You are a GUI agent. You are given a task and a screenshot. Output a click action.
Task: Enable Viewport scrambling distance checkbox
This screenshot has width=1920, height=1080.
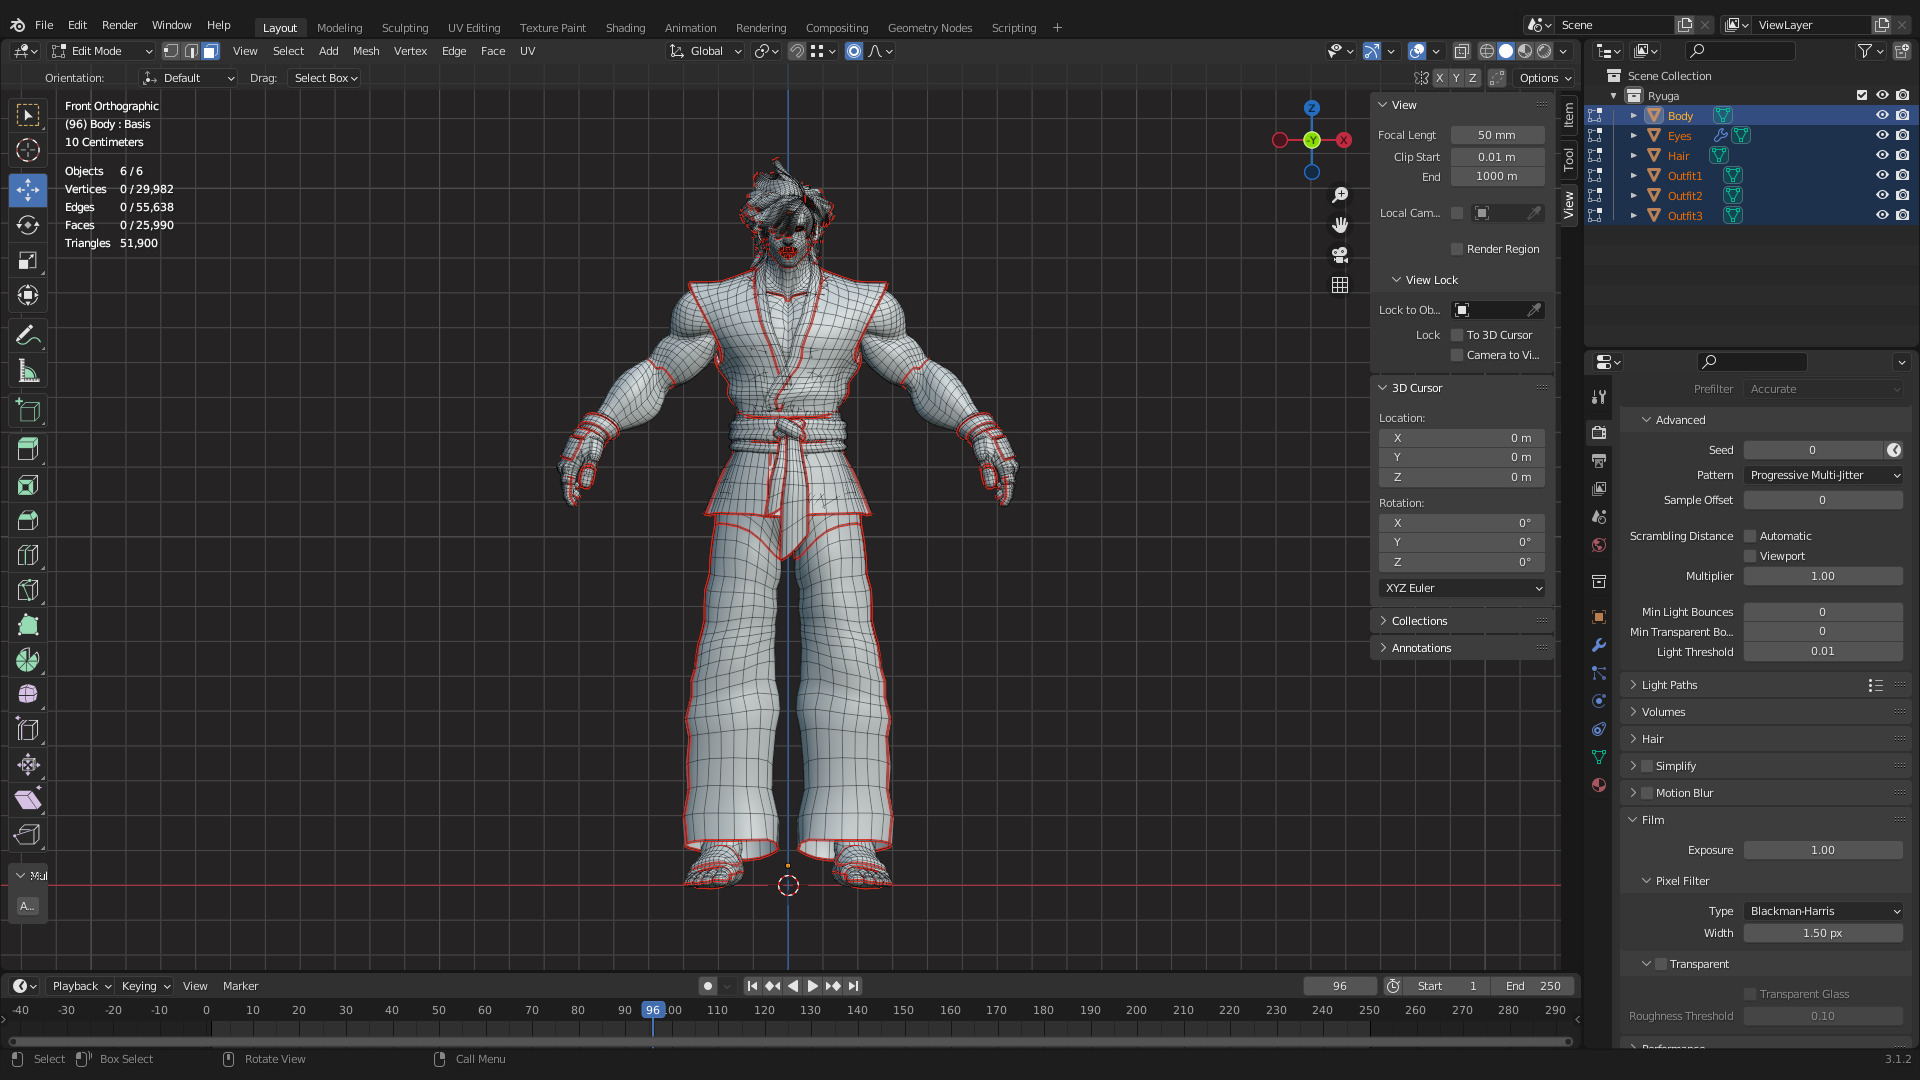(x=1750, y=556)
